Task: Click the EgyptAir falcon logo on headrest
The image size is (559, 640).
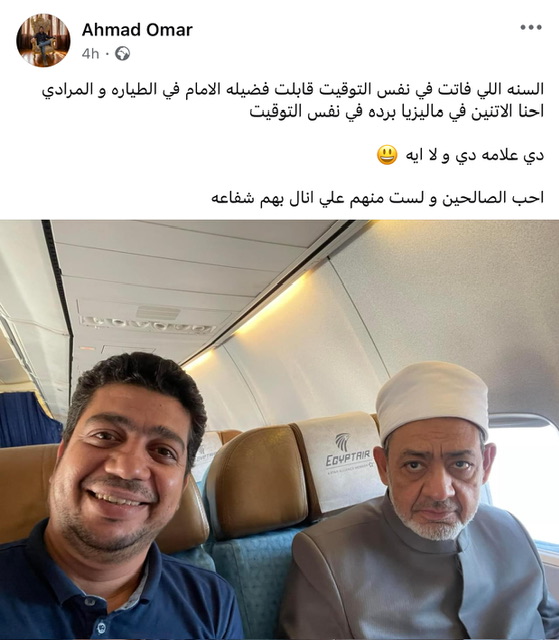Action: point(343,442)
